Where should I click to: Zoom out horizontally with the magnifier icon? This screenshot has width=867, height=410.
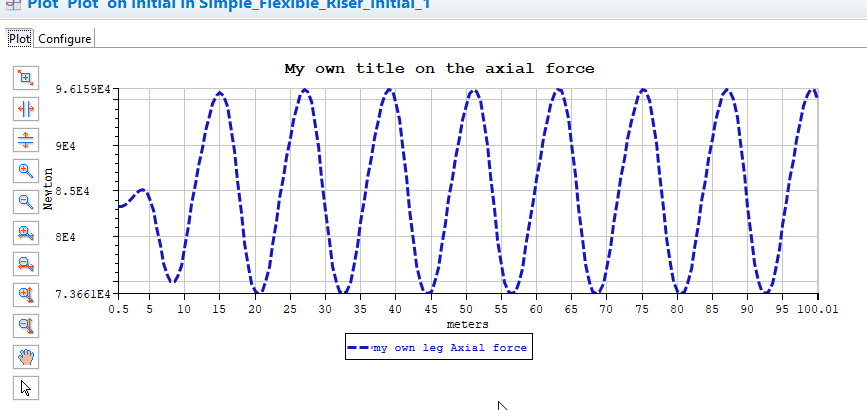[x=27, y=263]
